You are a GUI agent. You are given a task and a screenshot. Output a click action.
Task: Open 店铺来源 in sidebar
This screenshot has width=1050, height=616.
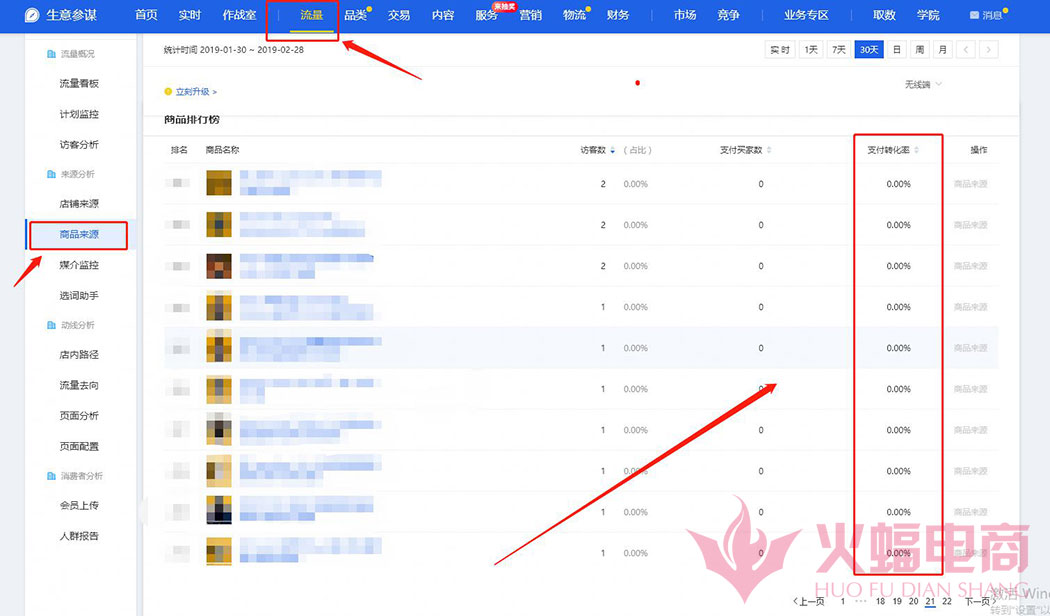(79, 204)
